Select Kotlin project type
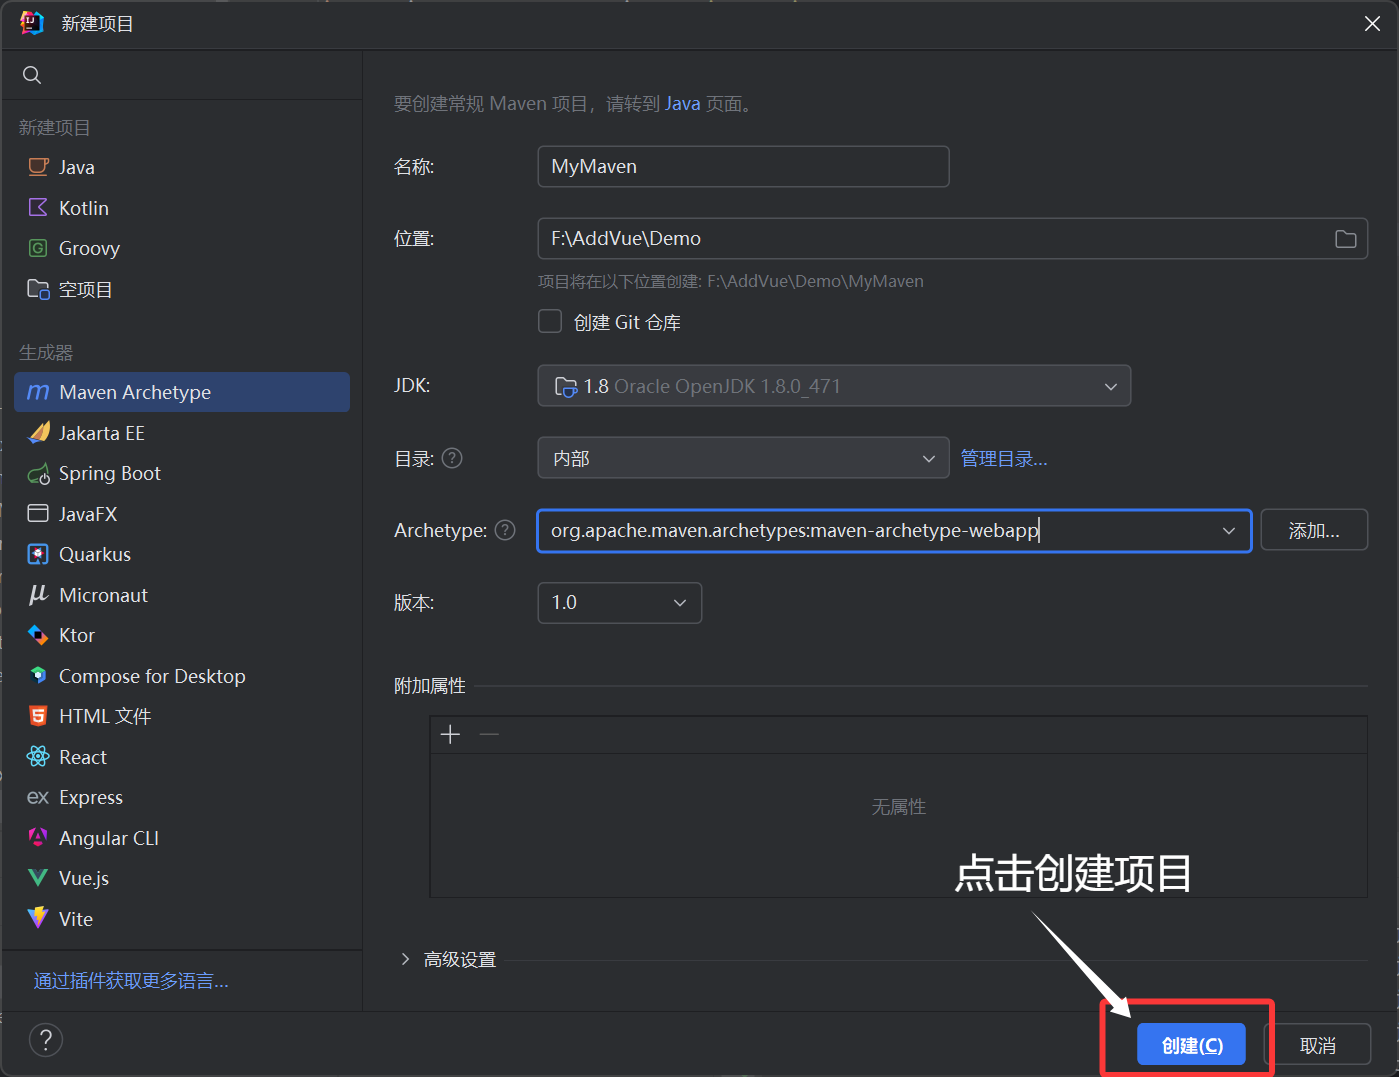 (x=83, y=208)
